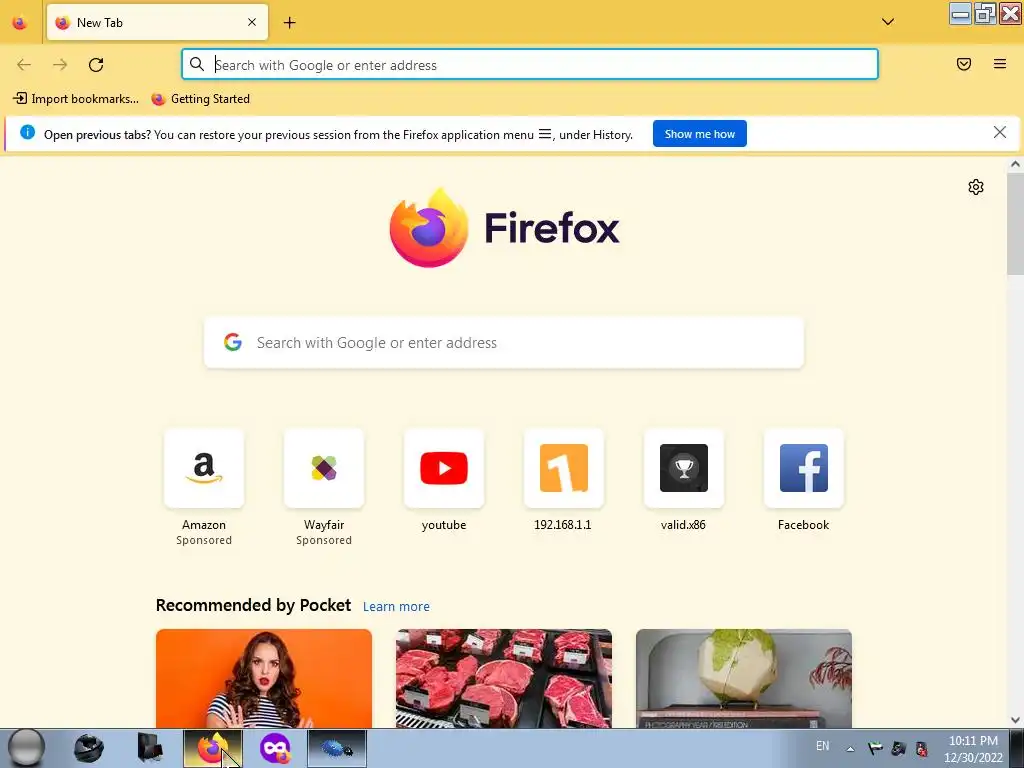Image resolution: width=1024 pixels, height=768 pixels.
Task: Click the search magnifier in address bar
Action: pyautogui.click(x=197, y=64)
